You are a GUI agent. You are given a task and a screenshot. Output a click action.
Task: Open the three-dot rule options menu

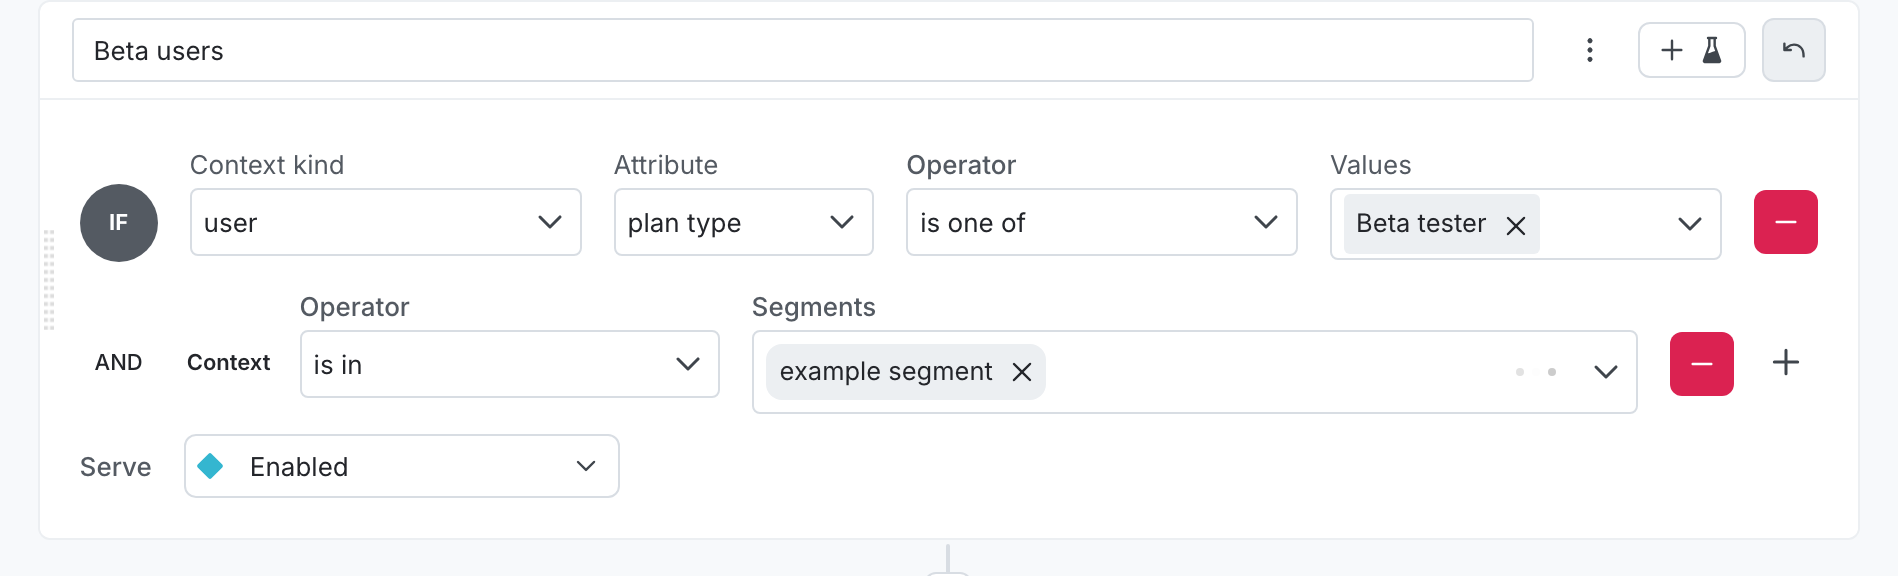pyautogui.click(x=1589, y=50)
